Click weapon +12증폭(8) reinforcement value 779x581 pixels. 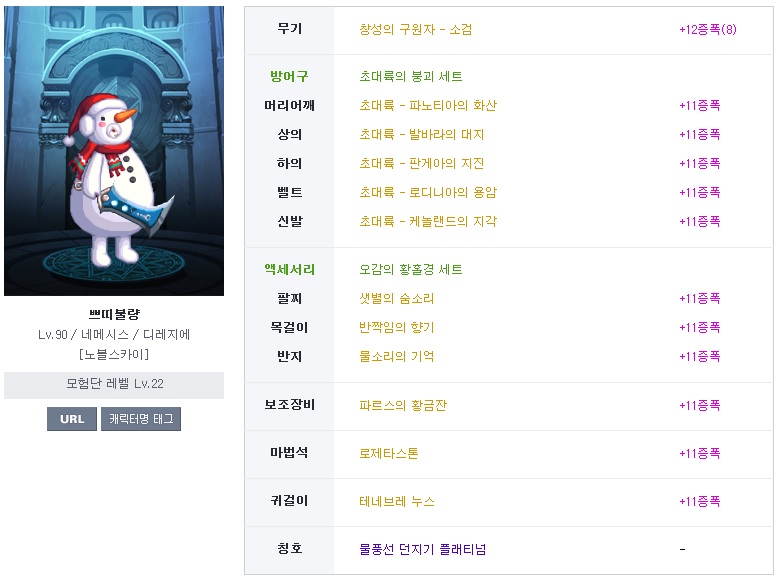(x=707, y=29)
